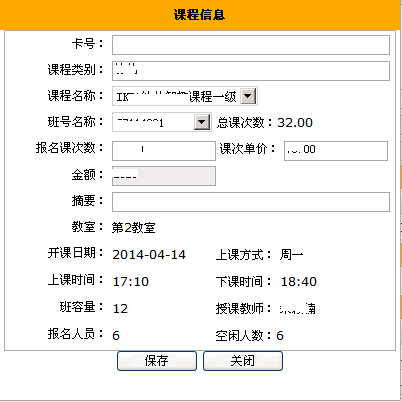
Task: Select the 总课次数 value 32.00
Action: (295, 123)
